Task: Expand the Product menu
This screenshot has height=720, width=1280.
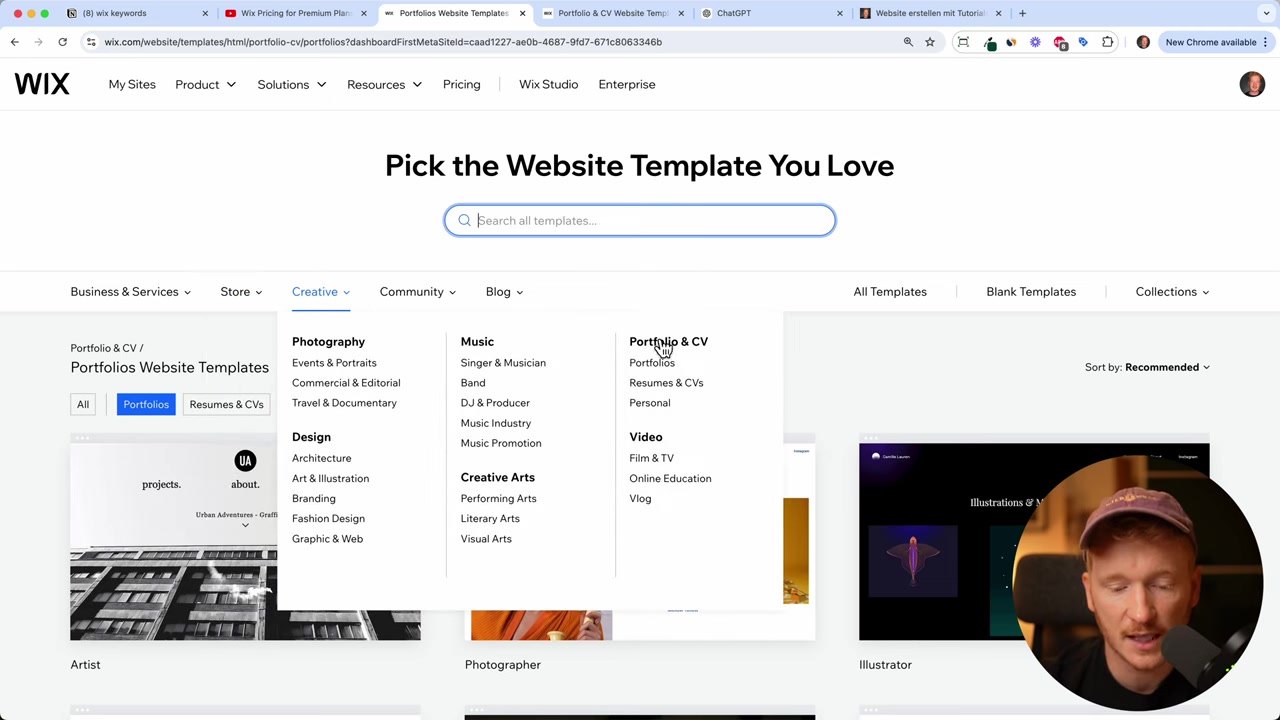Action: (205, 84)
